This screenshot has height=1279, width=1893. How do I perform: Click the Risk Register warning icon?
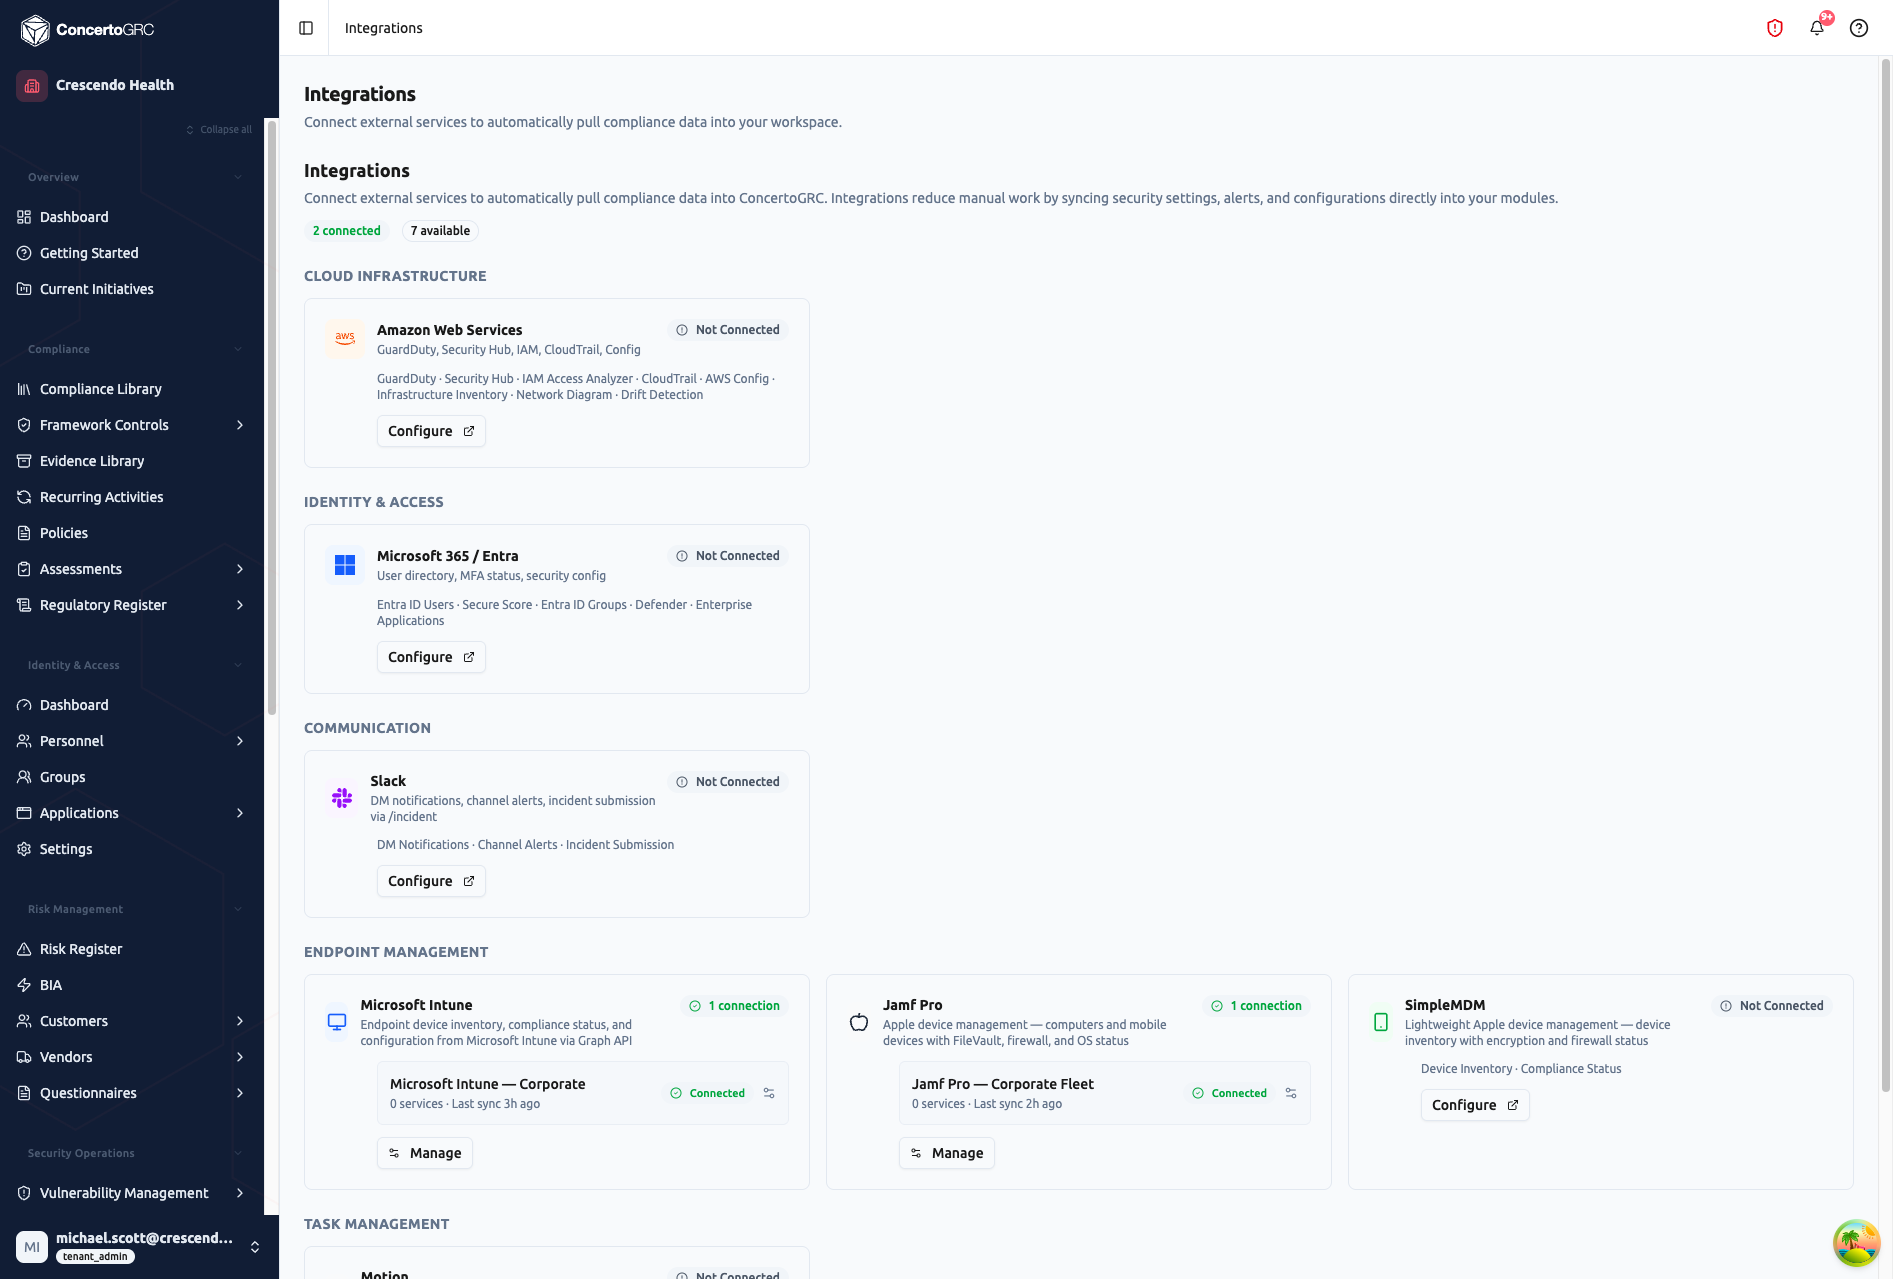(x=24, y=949)
